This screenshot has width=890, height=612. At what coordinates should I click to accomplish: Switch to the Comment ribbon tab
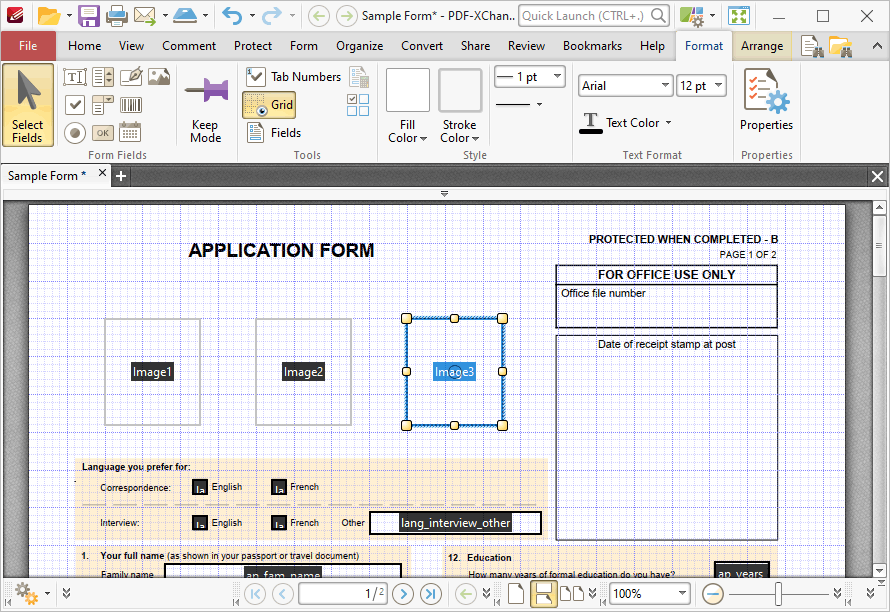click(x=189, y=46)
